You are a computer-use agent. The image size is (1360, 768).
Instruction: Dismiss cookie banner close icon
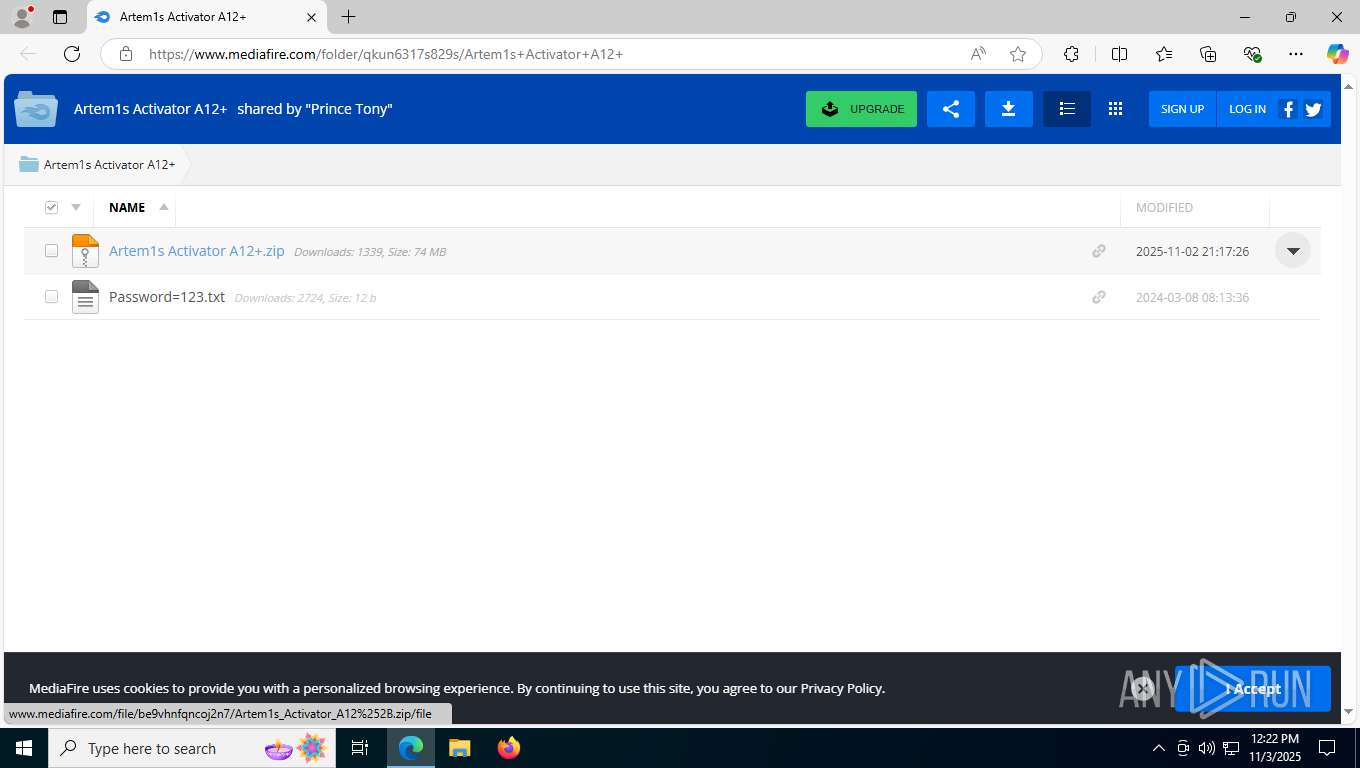coord(1143,688)
